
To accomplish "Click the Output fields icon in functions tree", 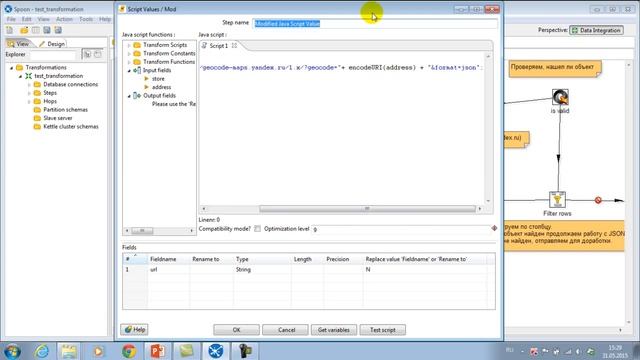I will tap(137, 96).
